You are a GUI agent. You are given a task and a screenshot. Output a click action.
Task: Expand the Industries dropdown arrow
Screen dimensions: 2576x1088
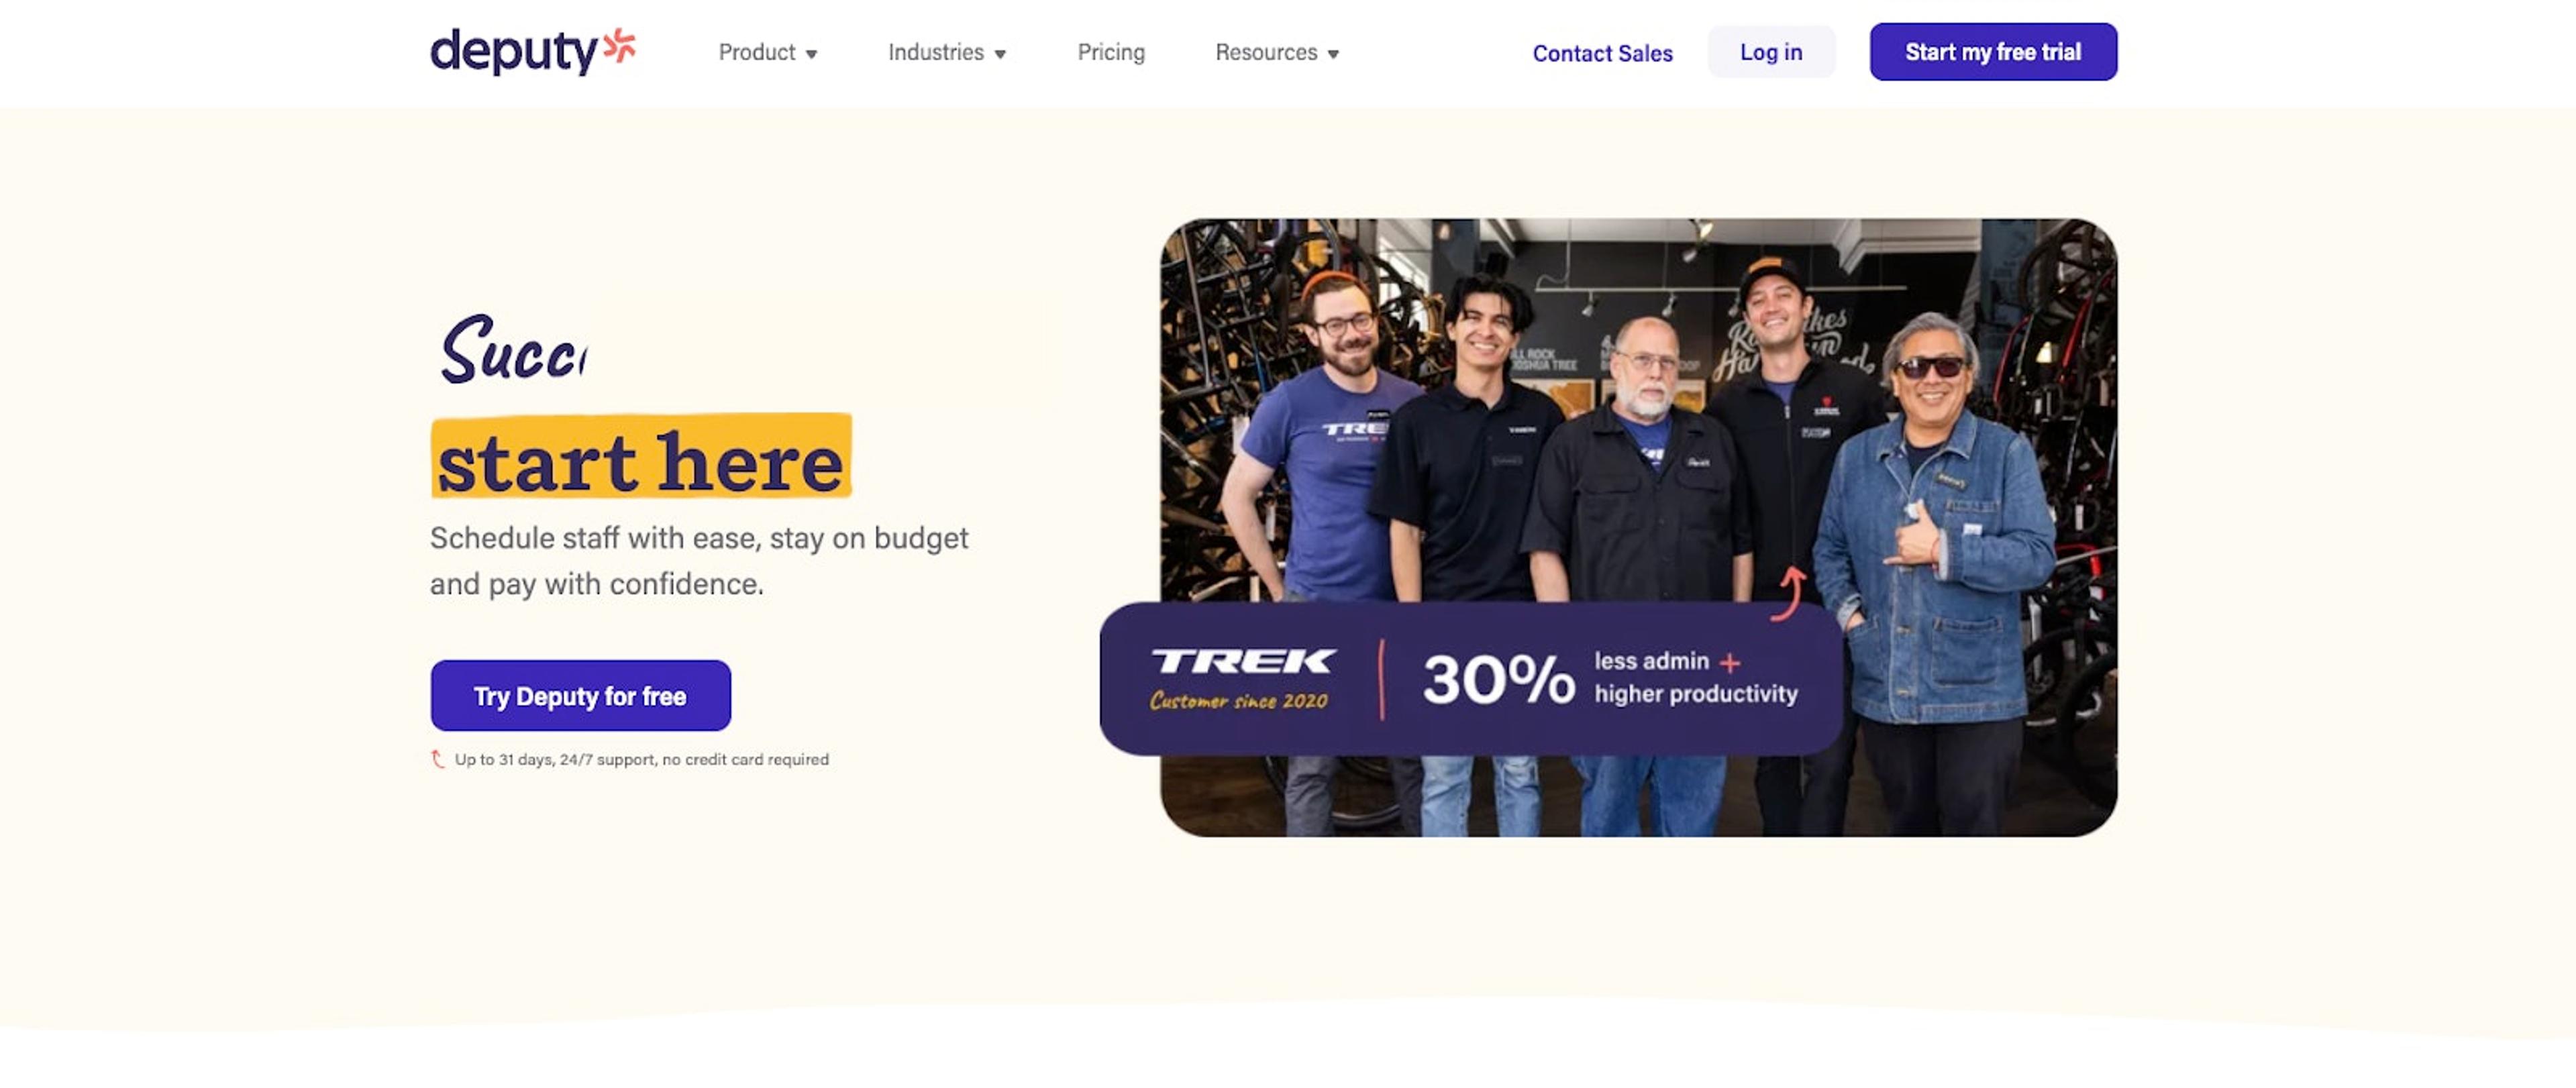(x=1000, y=54)
